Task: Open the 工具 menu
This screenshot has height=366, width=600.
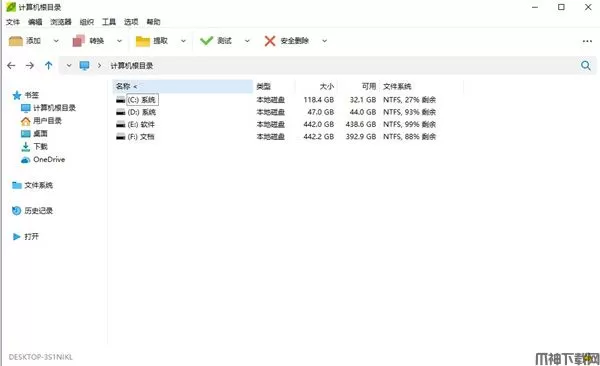Action: (x=109, y=22)
